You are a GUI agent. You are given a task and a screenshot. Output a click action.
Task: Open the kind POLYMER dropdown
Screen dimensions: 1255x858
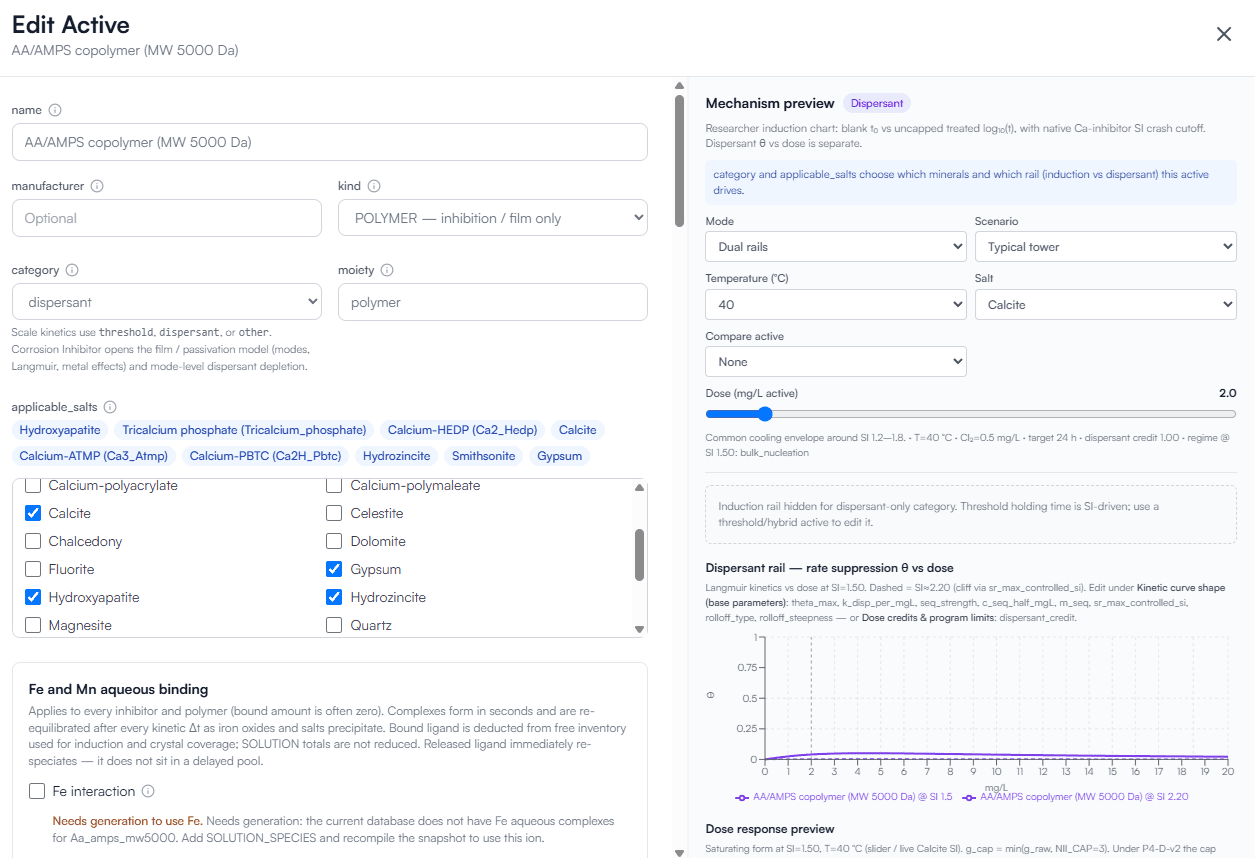493,218
